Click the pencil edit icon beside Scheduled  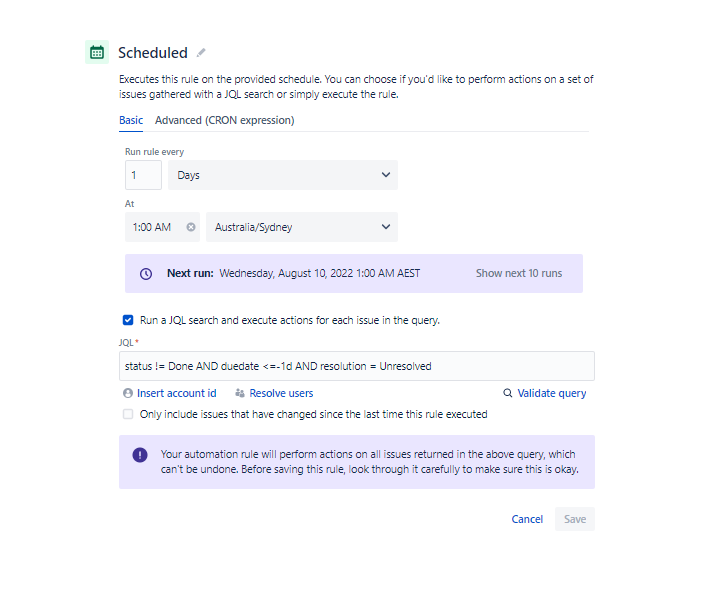coord(201,53)
